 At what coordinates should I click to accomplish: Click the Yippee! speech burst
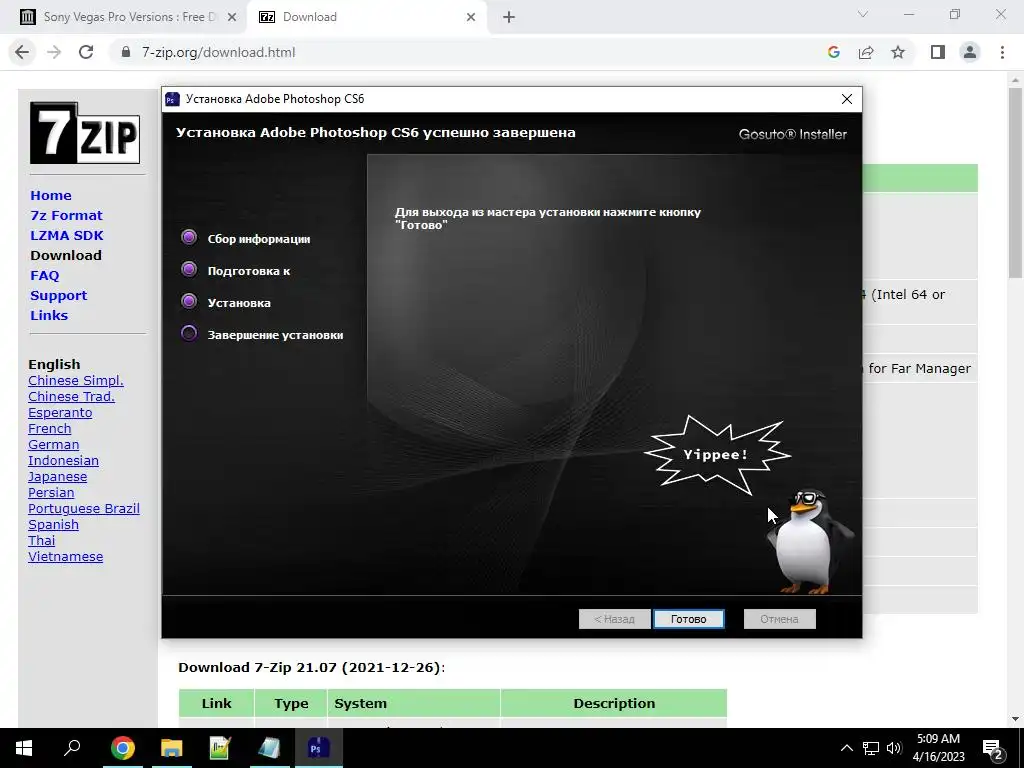(x=716, y=455)
